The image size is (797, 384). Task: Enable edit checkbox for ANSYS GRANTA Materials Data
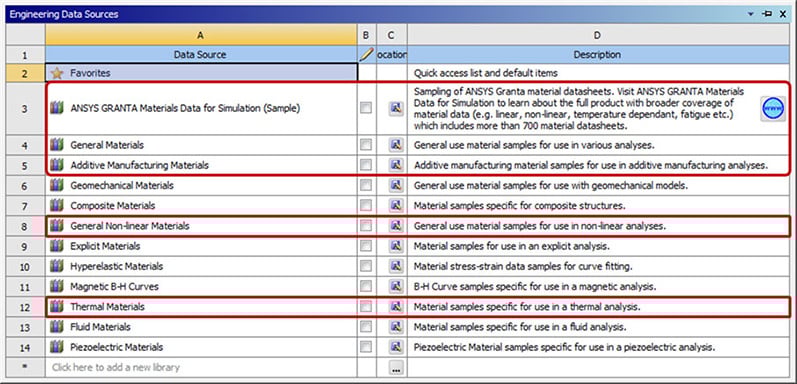coord(365,108)
